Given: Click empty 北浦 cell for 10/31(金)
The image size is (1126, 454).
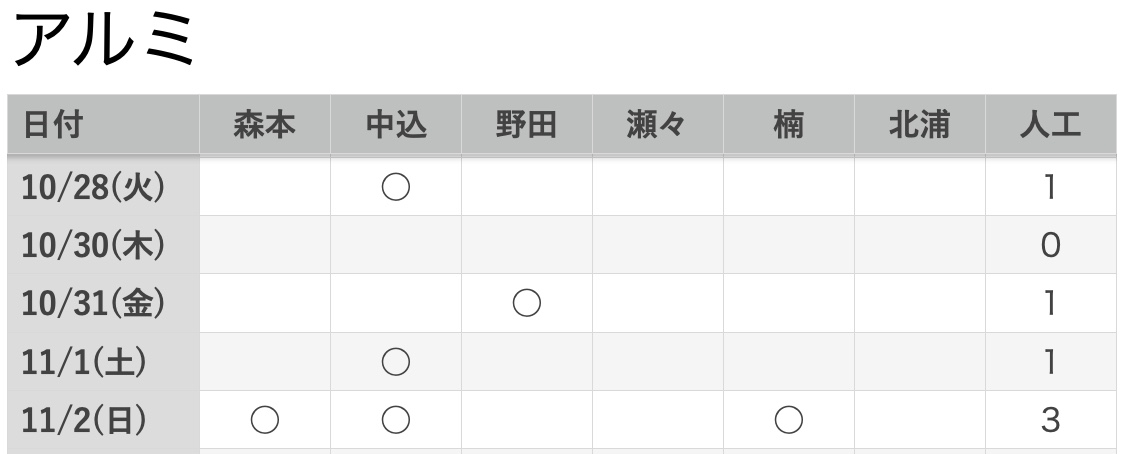Looking at the screenshot, I should (919, 304).
